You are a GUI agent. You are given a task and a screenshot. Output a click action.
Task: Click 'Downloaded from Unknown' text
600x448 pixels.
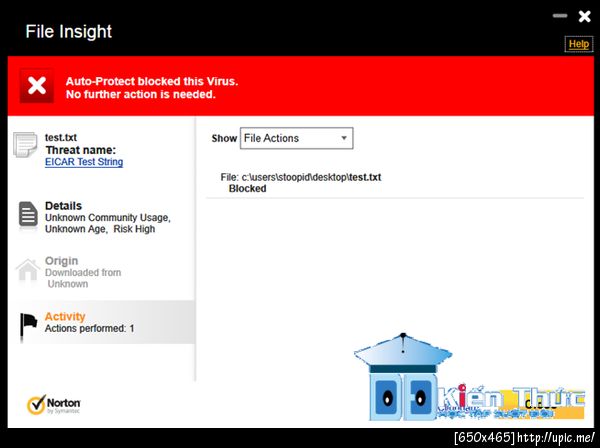pos(83,278)
